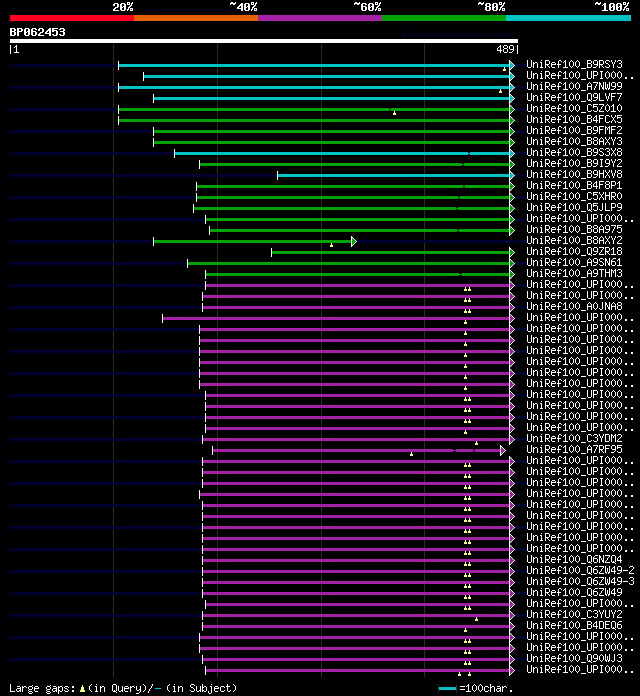
Task: Click the UniRef100_B4FCX5 label
Action: (x=574, y=119)
